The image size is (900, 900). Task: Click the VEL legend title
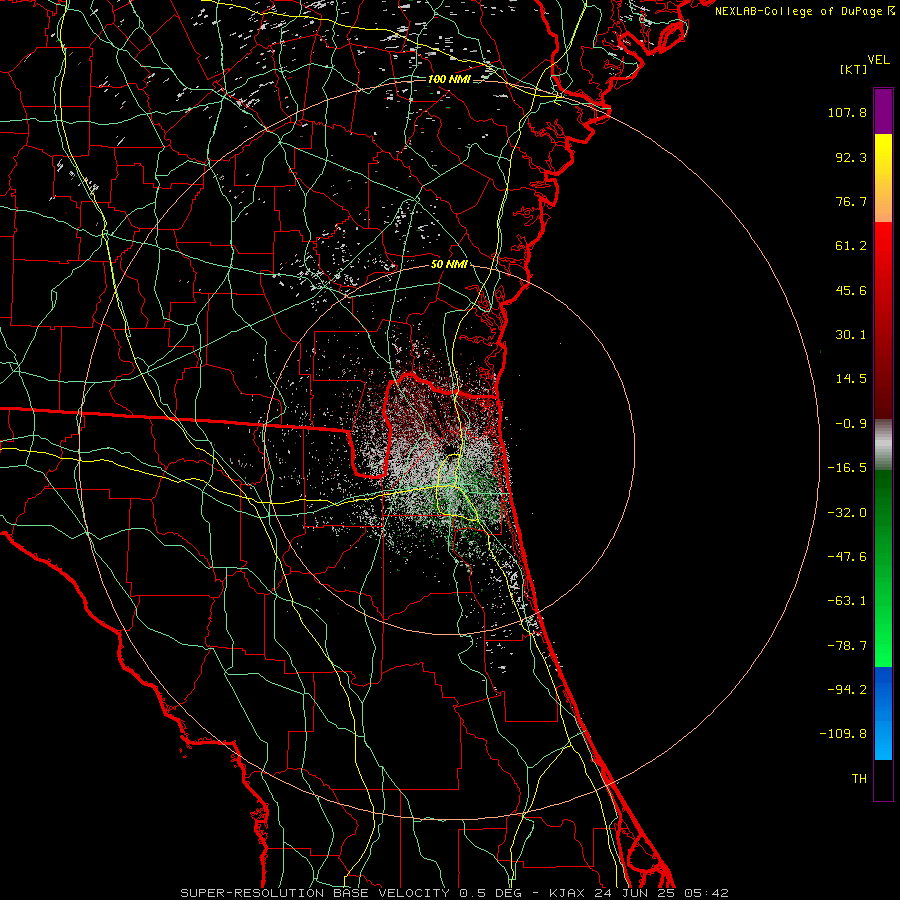(878, 60)
